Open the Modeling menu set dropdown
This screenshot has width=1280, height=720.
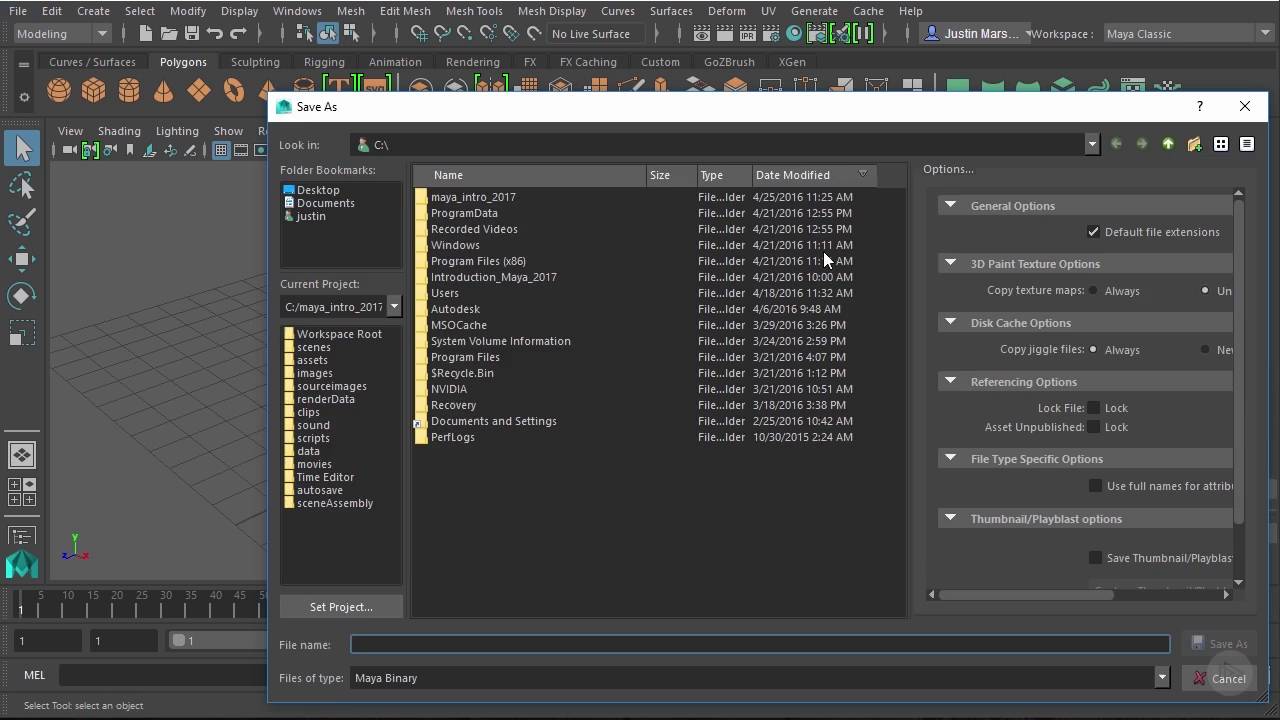pyautogui.click(x=62, y=34)
